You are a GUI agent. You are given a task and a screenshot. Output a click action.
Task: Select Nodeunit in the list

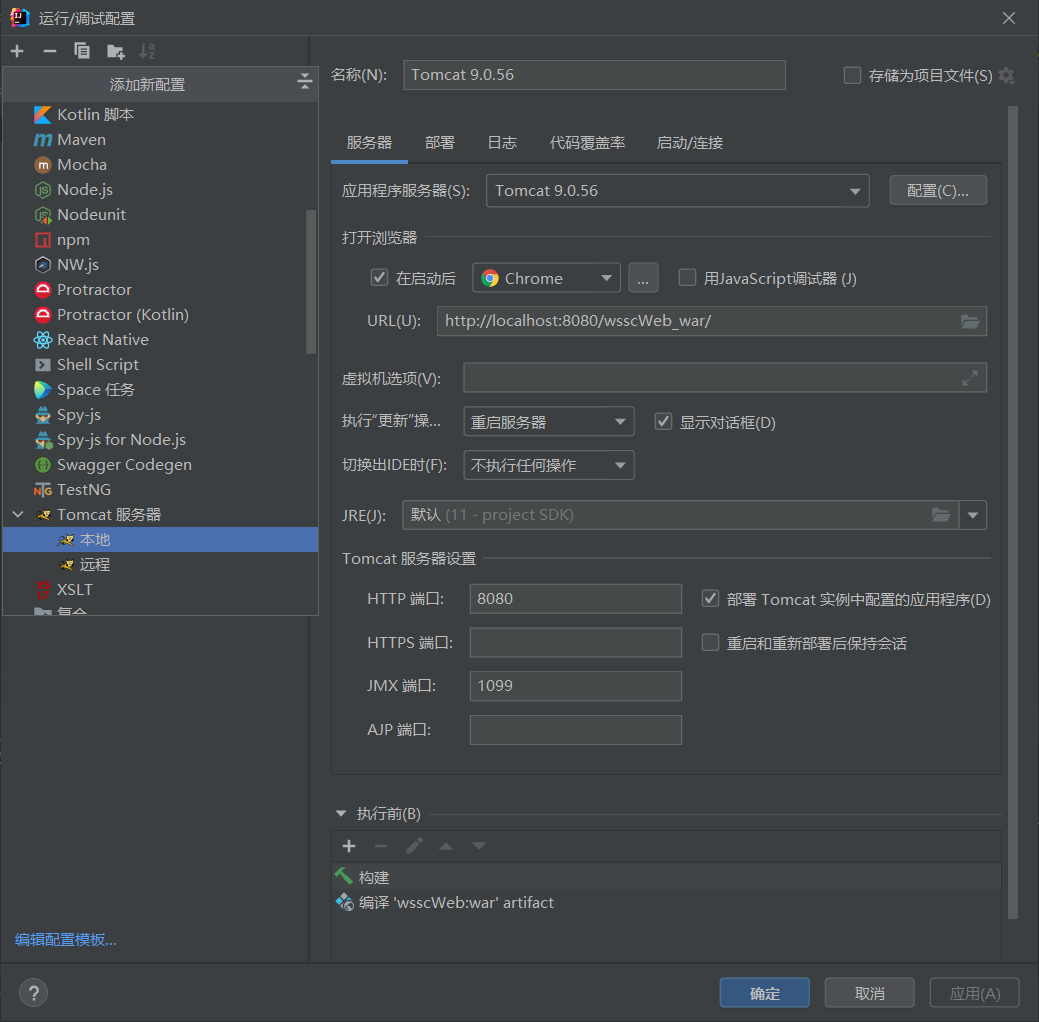click(x=160, y=215)
